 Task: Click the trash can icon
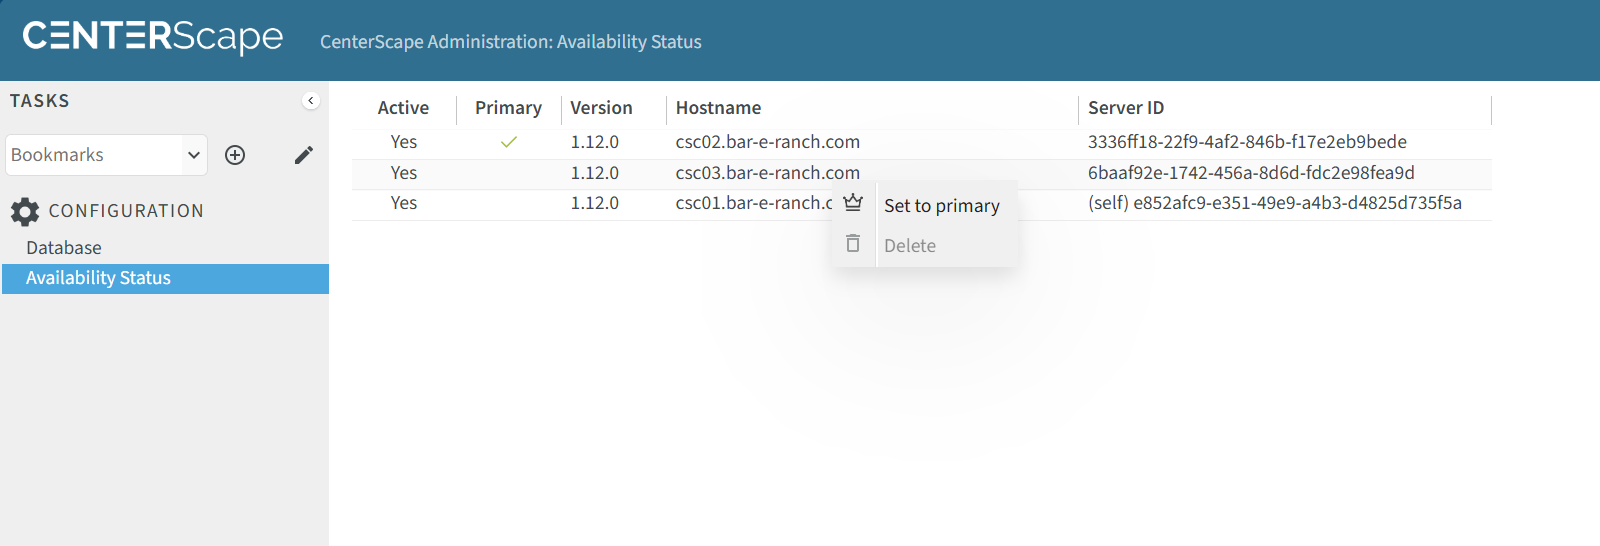(853, 244)
